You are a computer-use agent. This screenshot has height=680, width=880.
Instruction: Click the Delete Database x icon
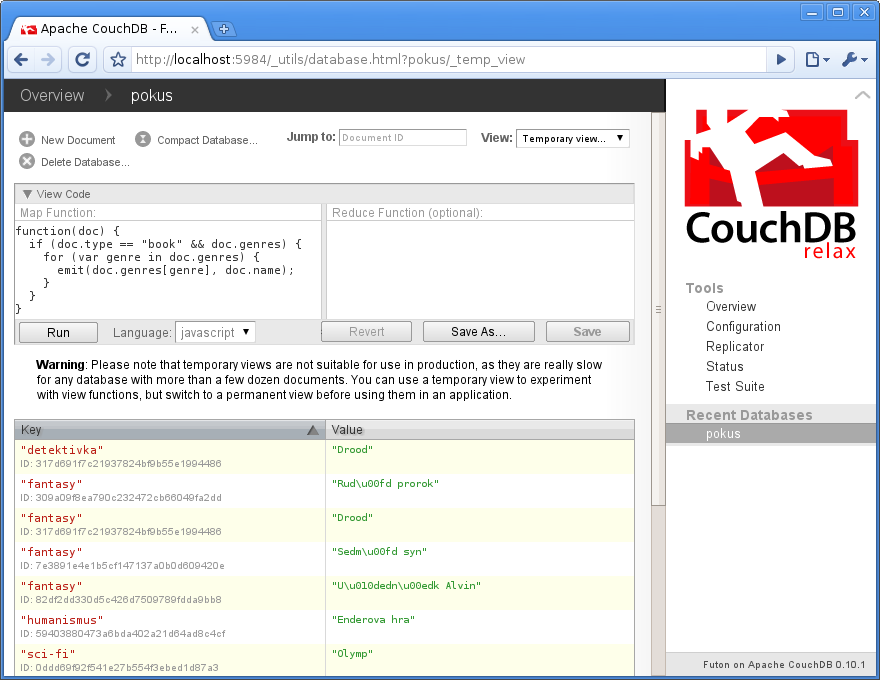[x=27, y=162]
